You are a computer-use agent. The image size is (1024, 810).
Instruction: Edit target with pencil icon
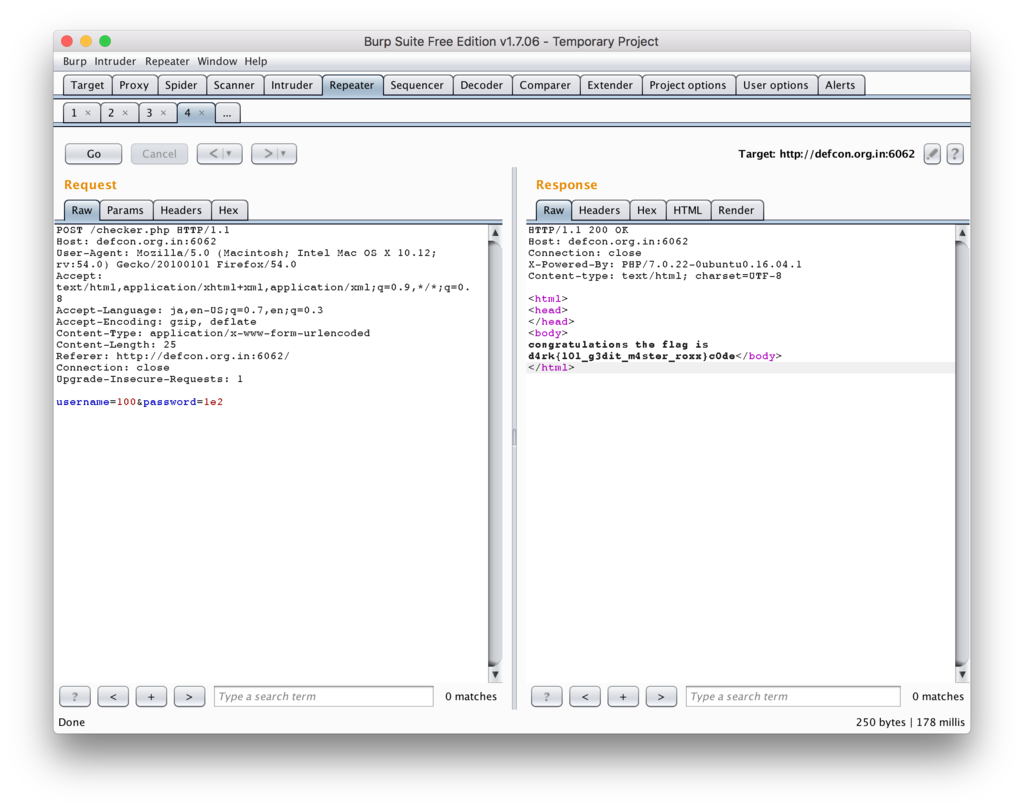pos(932,154)
